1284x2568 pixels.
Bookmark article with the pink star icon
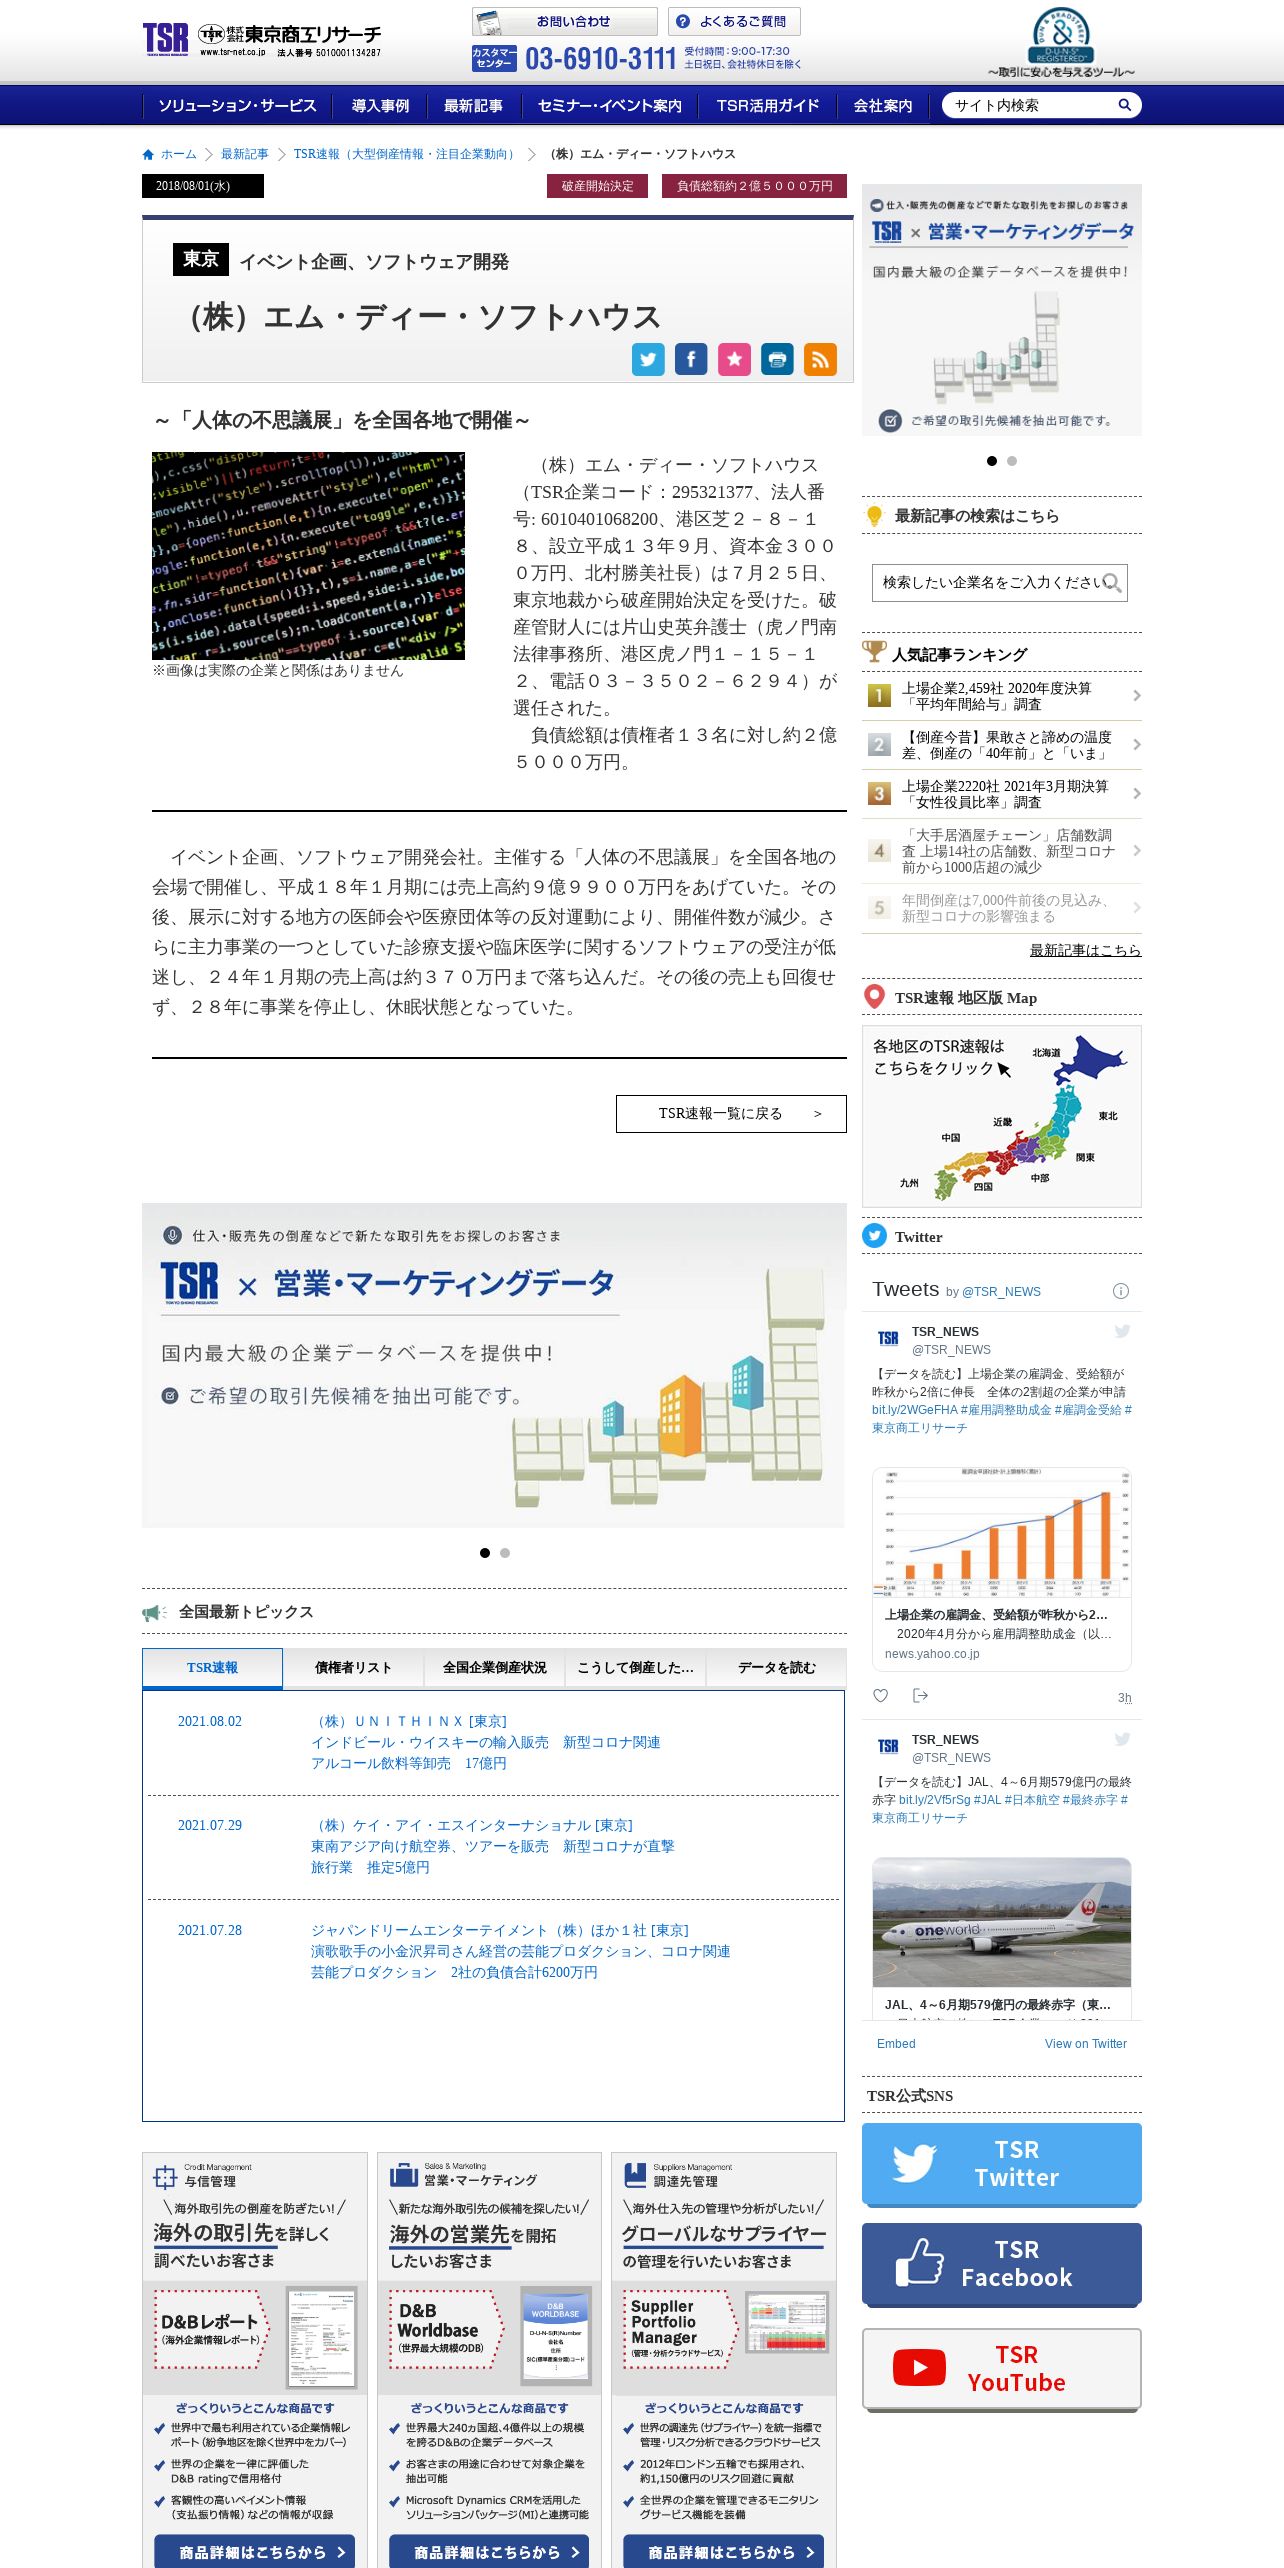(734, 359)
